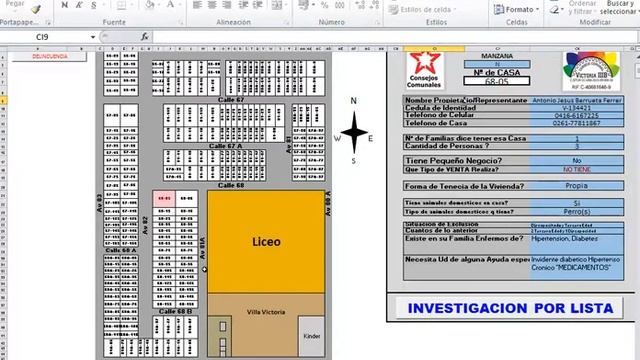Click the DELINCUENCIA red label cell

pos(50,56)
